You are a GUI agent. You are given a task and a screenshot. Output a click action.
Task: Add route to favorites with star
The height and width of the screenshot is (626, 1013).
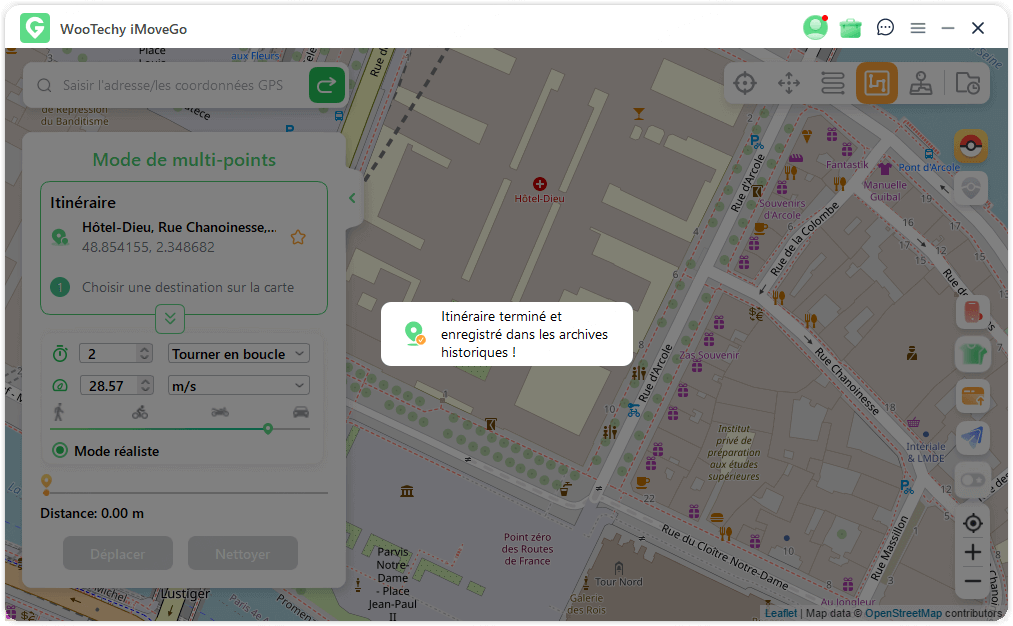coord(297,237)
